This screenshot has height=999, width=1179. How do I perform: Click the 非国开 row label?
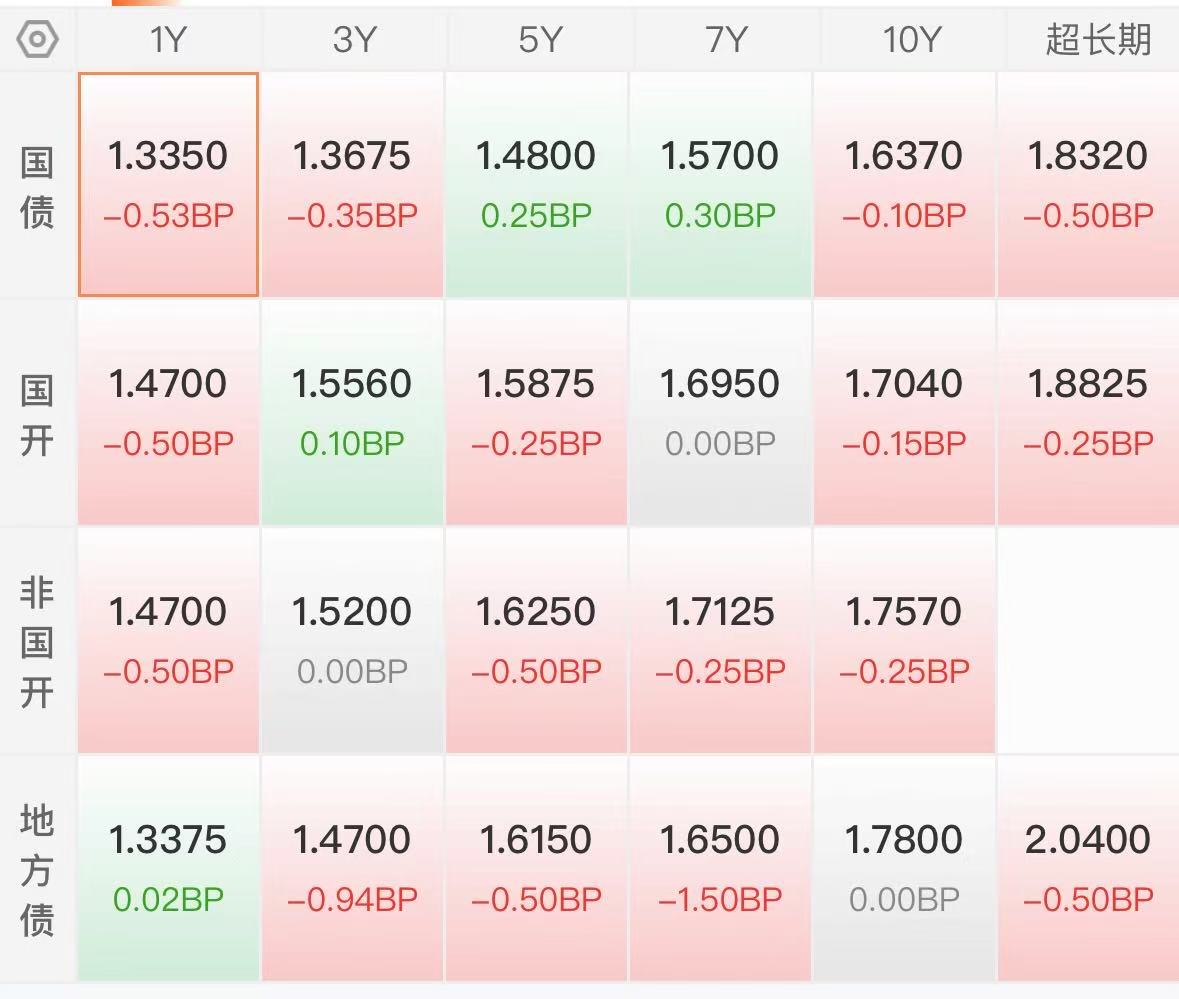[x=37, y=643]
